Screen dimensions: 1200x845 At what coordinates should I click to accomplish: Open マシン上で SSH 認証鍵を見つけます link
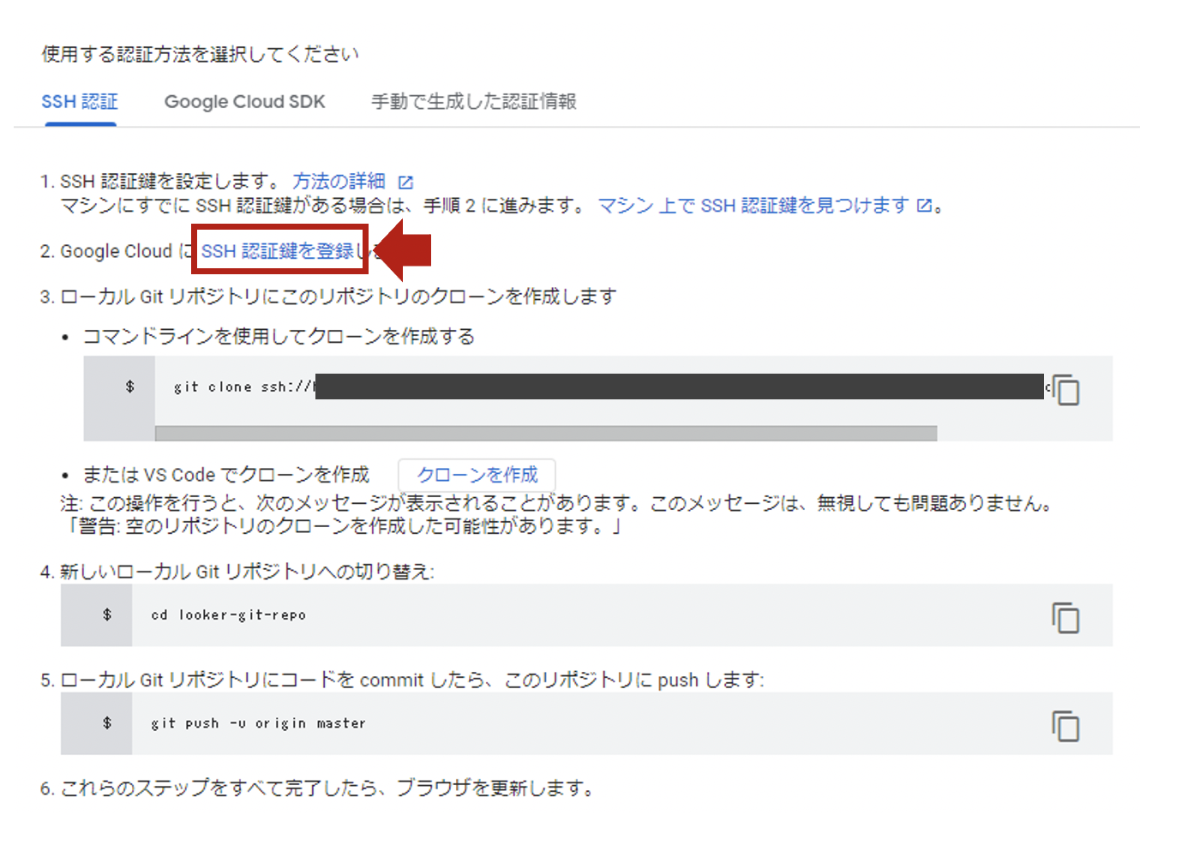(754, 206)
